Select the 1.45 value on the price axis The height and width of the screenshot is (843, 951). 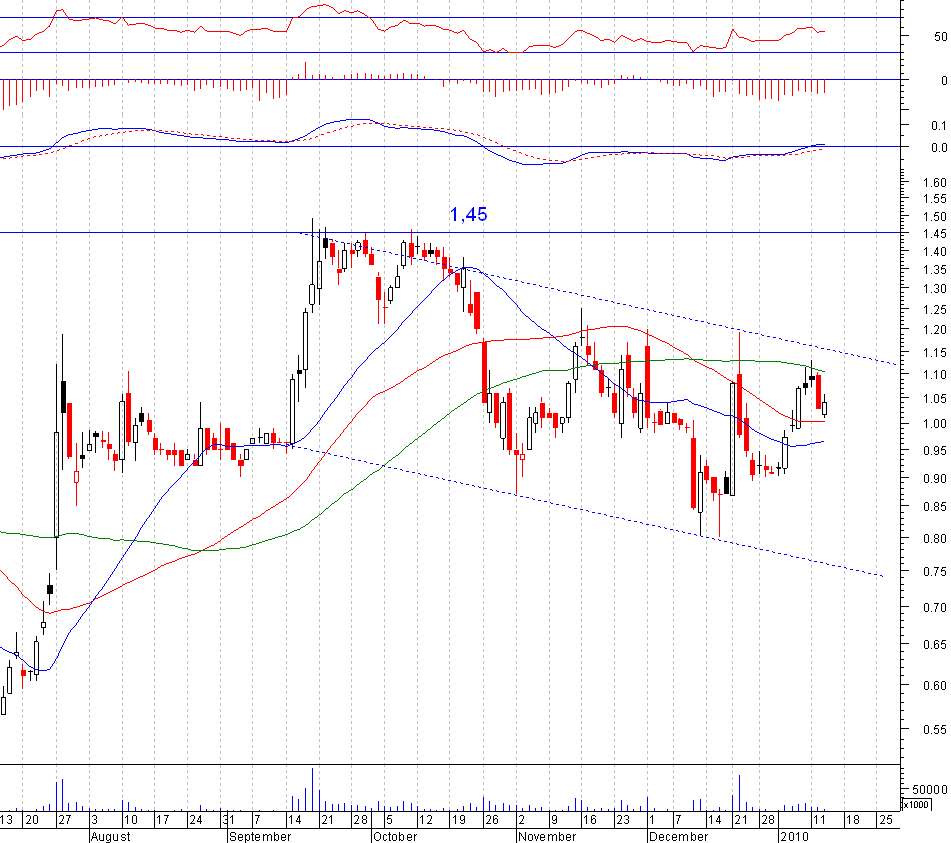(x=935, y=233)
